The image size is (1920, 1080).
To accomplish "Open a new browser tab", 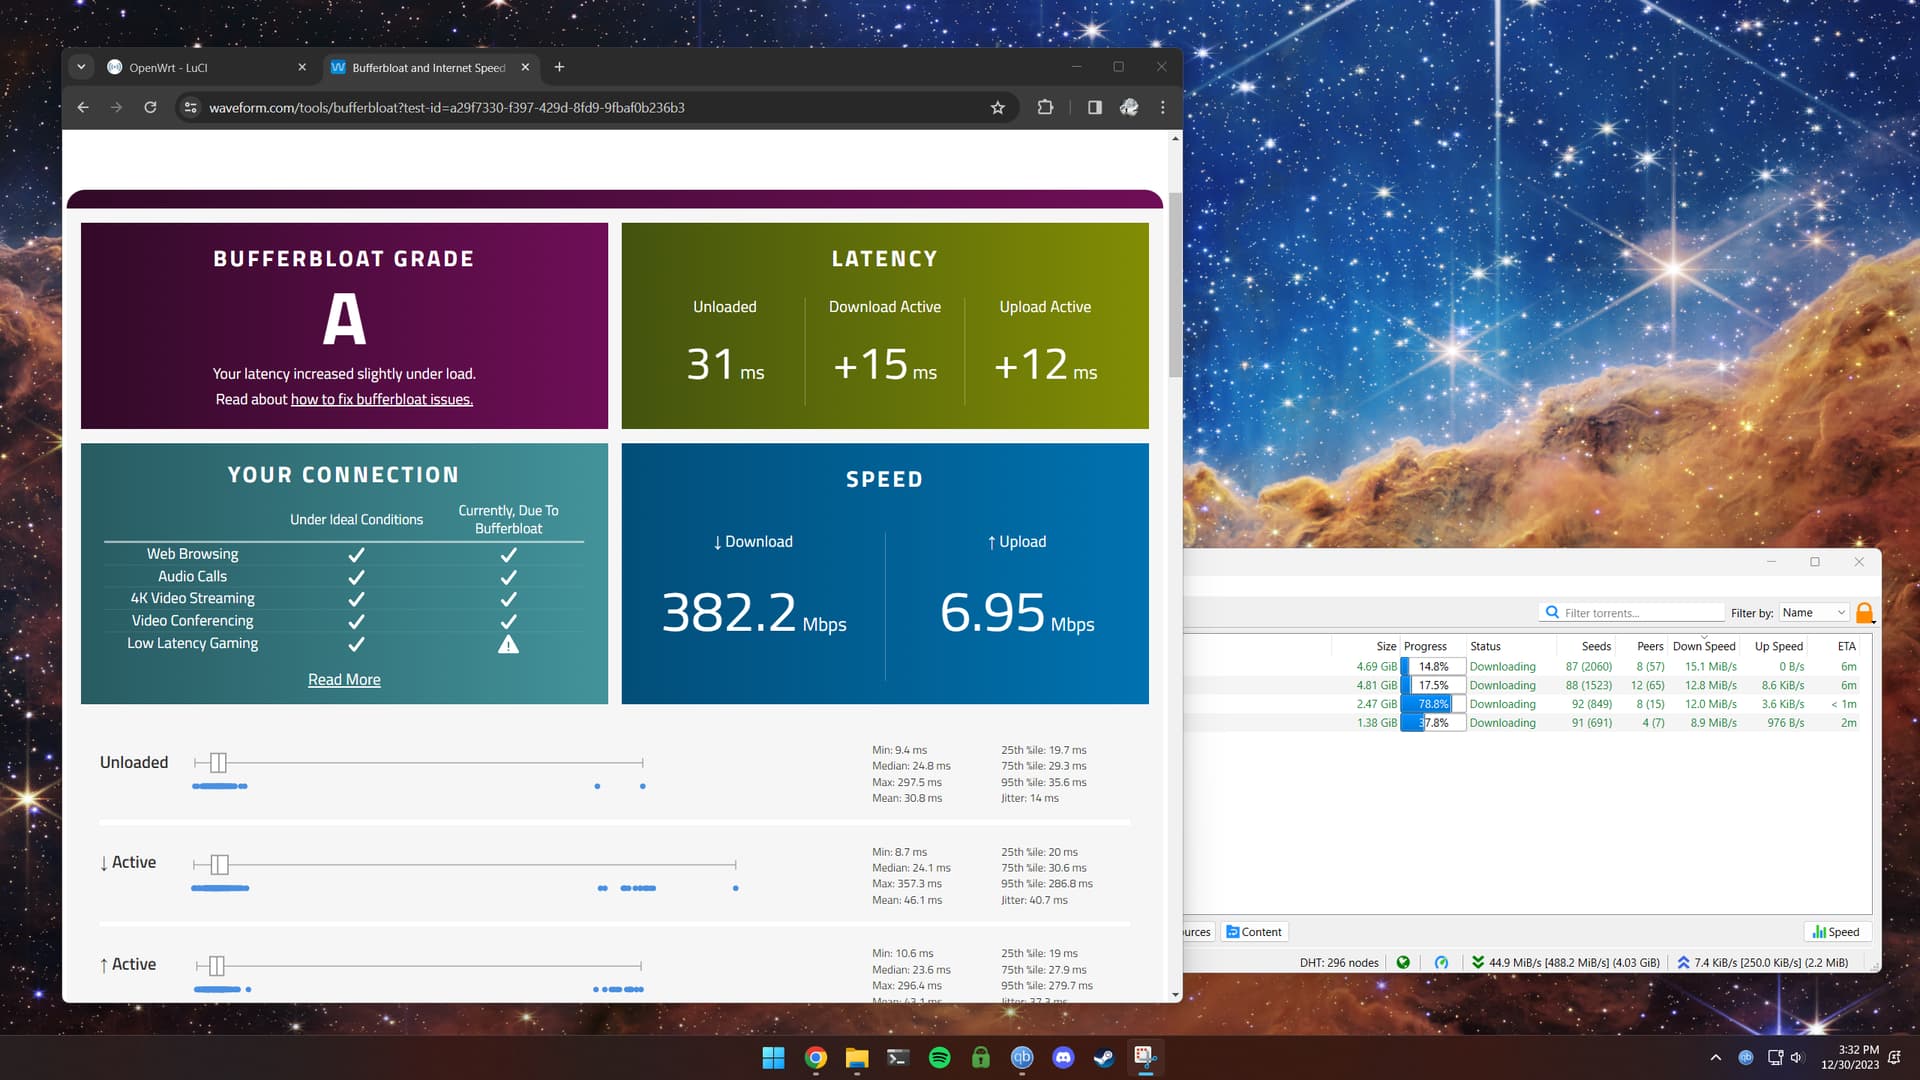I will click(x=559, y=67).
